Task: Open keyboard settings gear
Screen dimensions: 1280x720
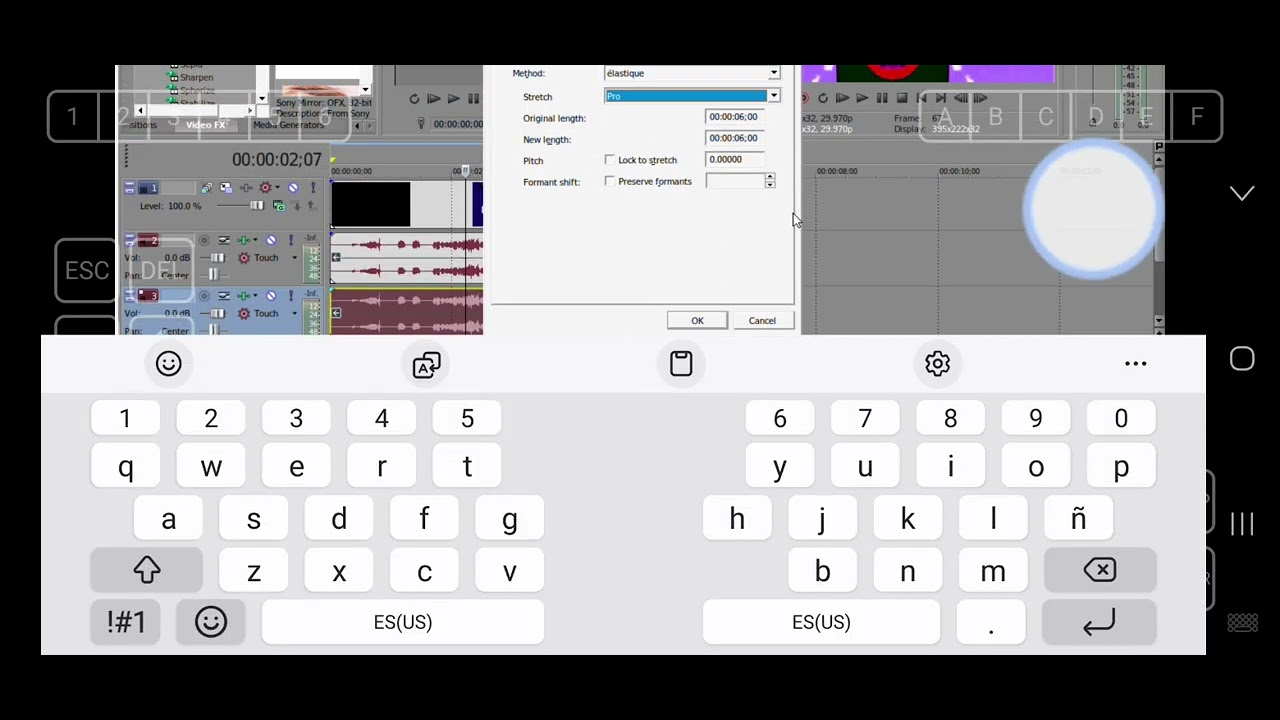Action: 937,363
